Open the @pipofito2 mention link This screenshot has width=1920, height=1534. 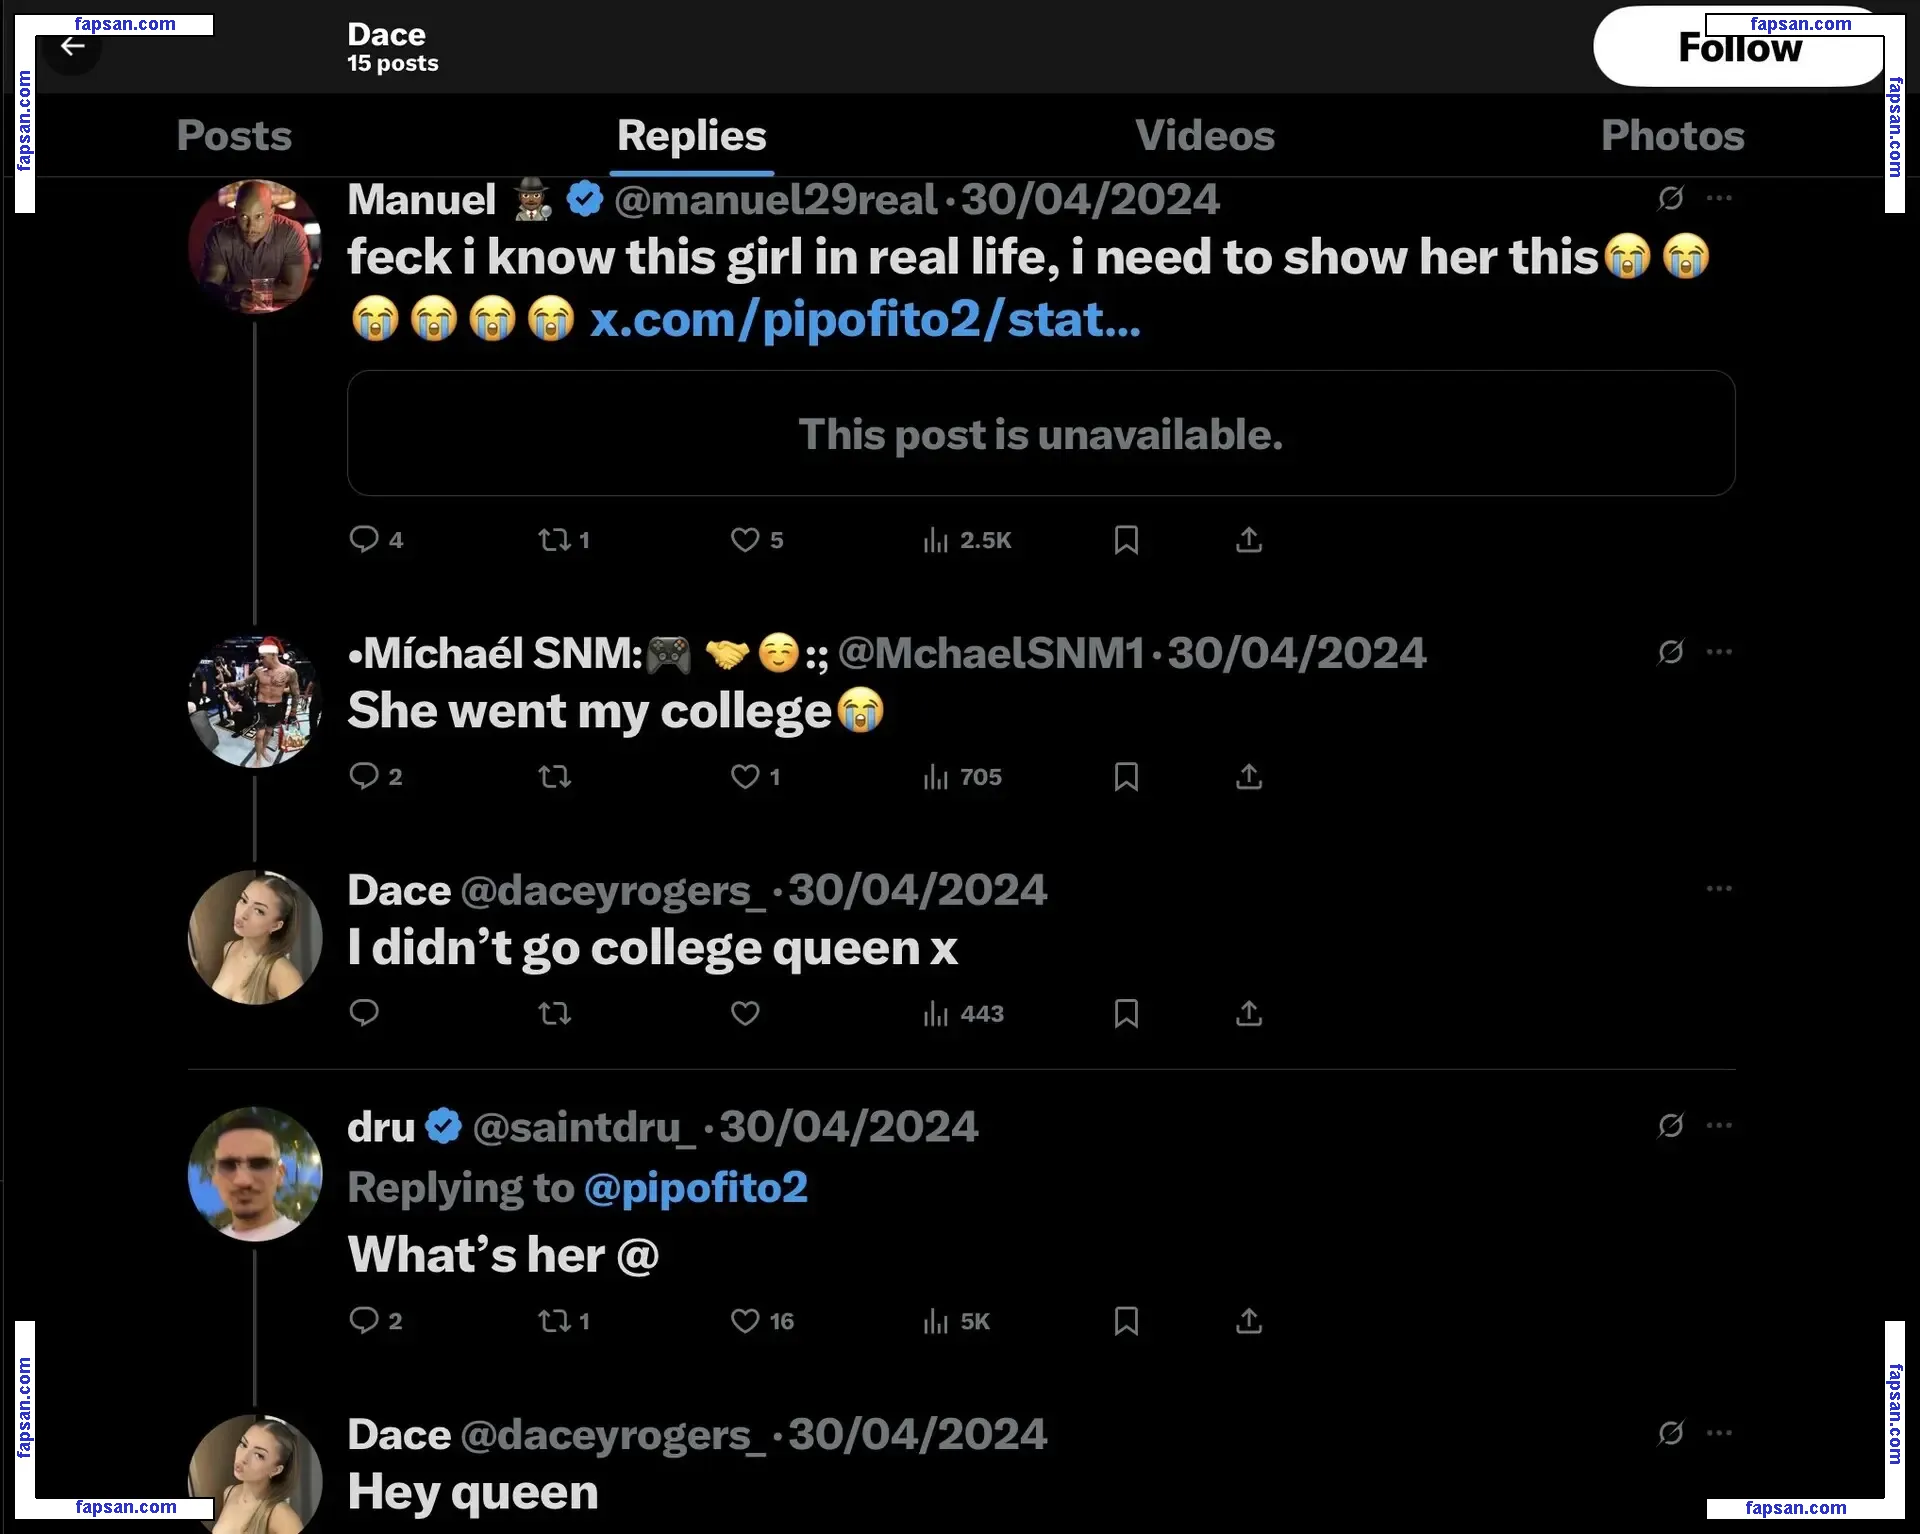695,1188
